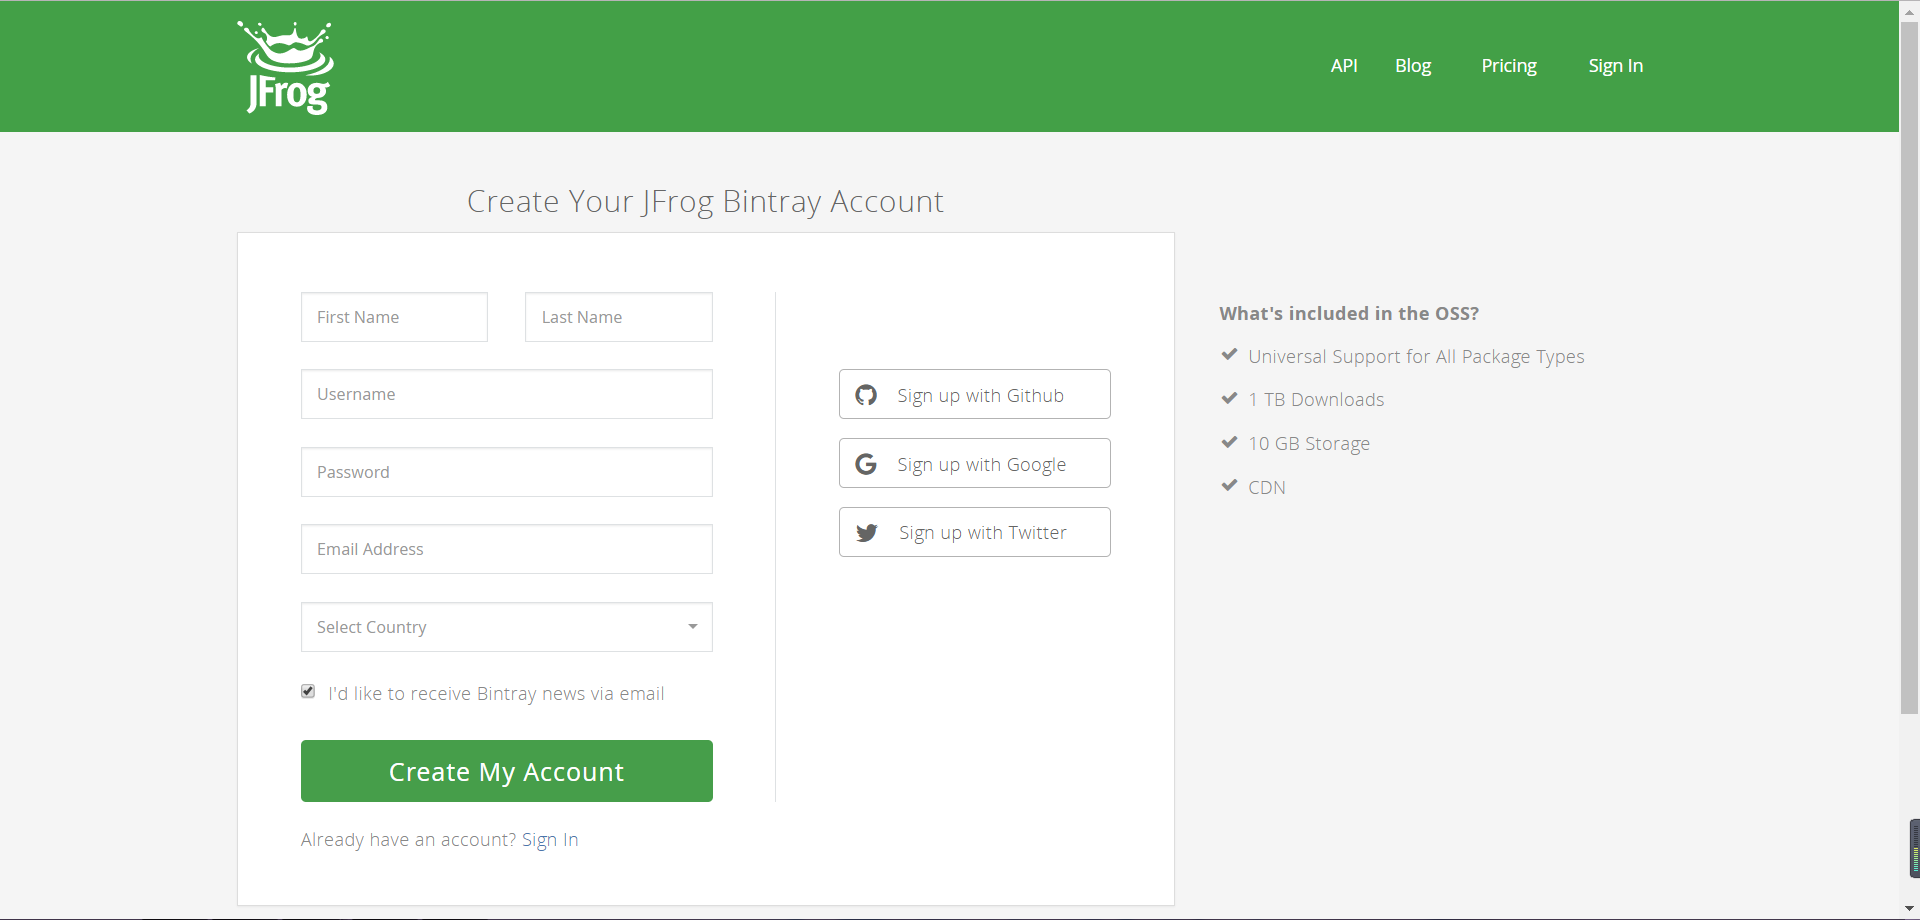Viewport: 1920px width, 920px height.
Task: Select the Email Address field
Action: point(507,549)
